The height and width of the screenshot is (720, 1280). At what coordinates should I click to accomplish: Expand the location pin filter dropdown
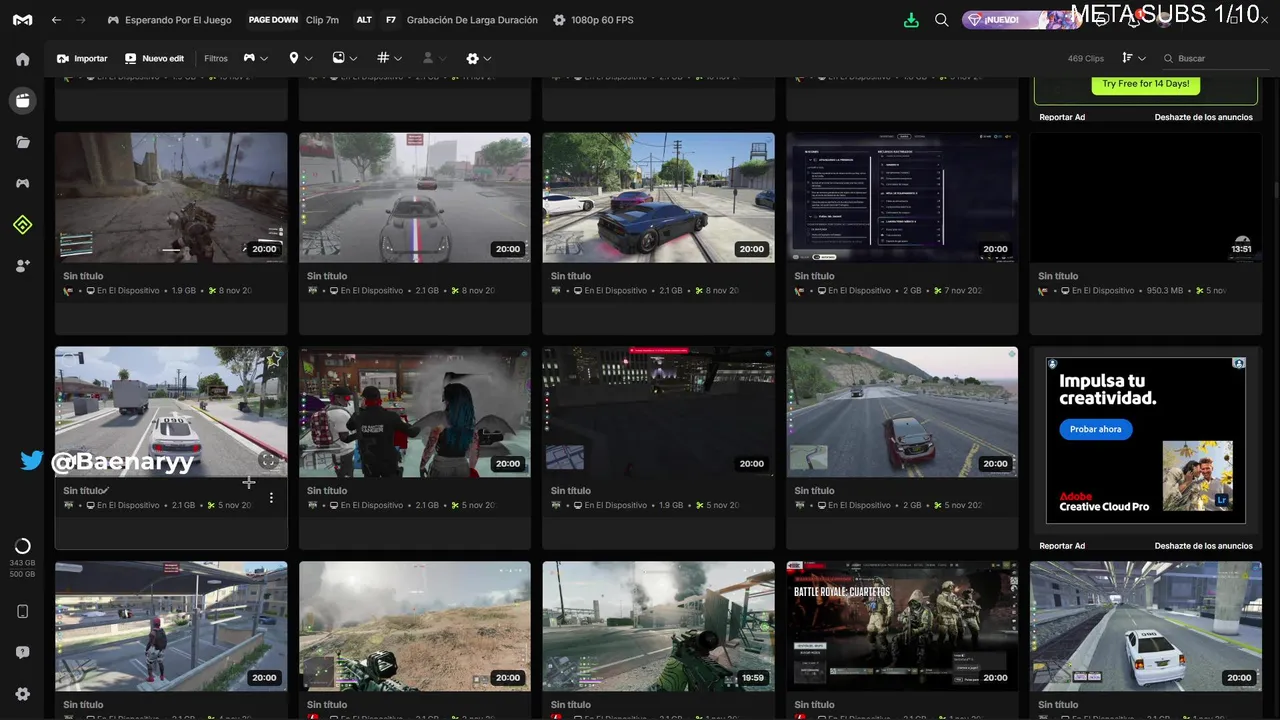point(300,58)
